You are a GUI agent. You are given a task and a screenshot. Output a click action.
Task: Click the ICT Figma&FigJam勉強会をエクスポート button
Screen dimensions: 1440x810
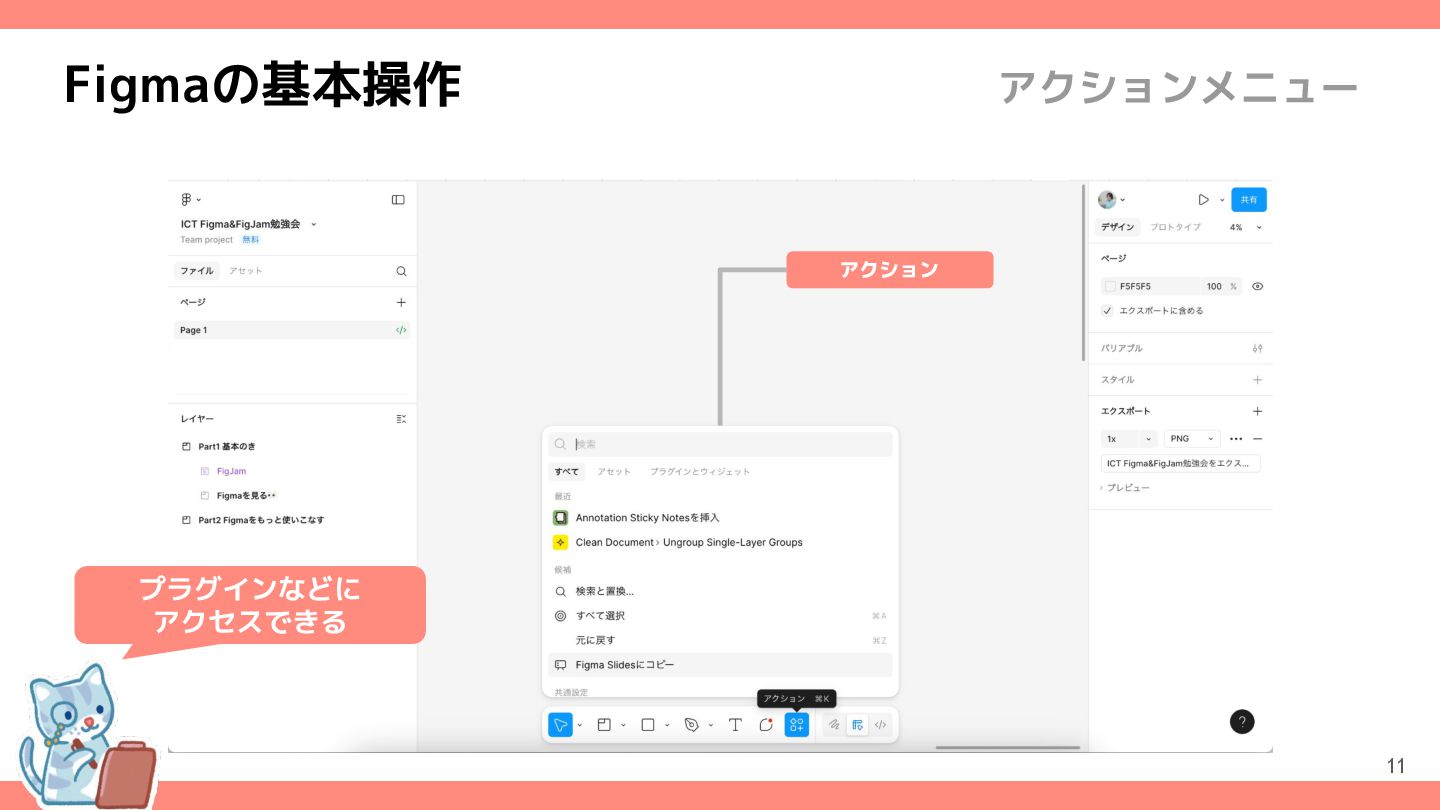(x=1181, y=464)
